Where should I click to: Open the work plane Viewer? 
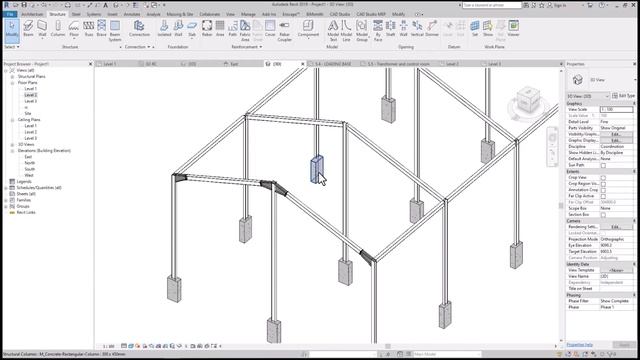pos(513,29)
